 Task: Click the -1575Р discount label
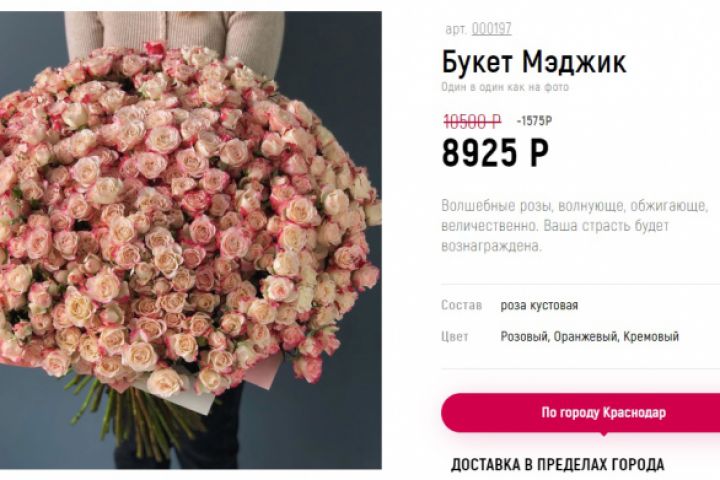pyautogui.click(x=534, y=121)
